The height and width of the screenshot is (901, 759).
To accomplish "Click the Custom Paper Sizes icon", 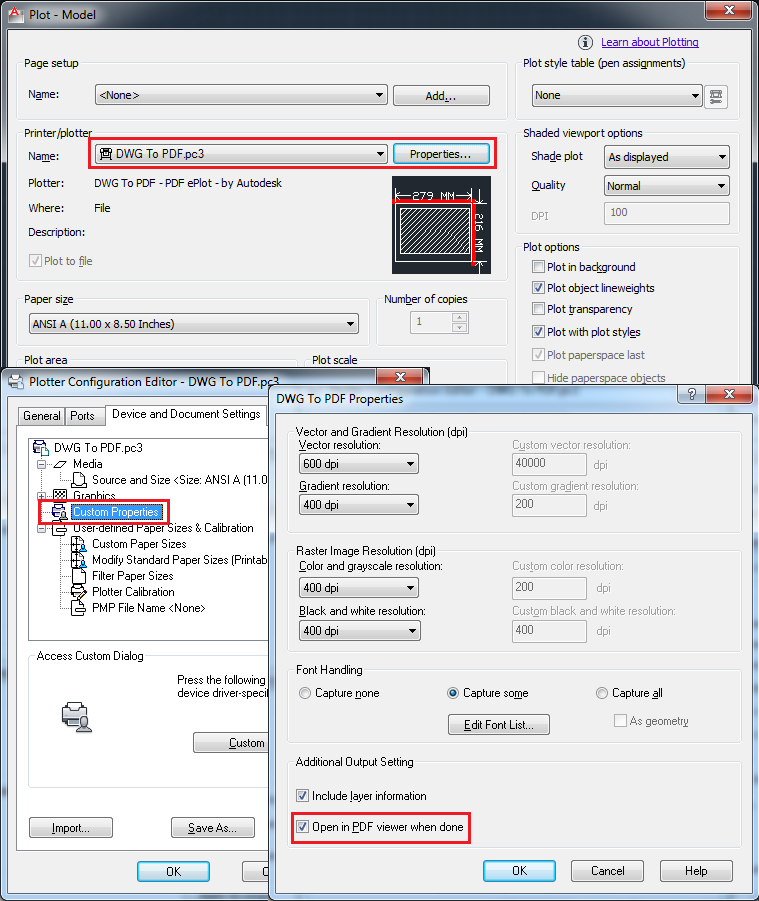I will click(x=79, y=544).
